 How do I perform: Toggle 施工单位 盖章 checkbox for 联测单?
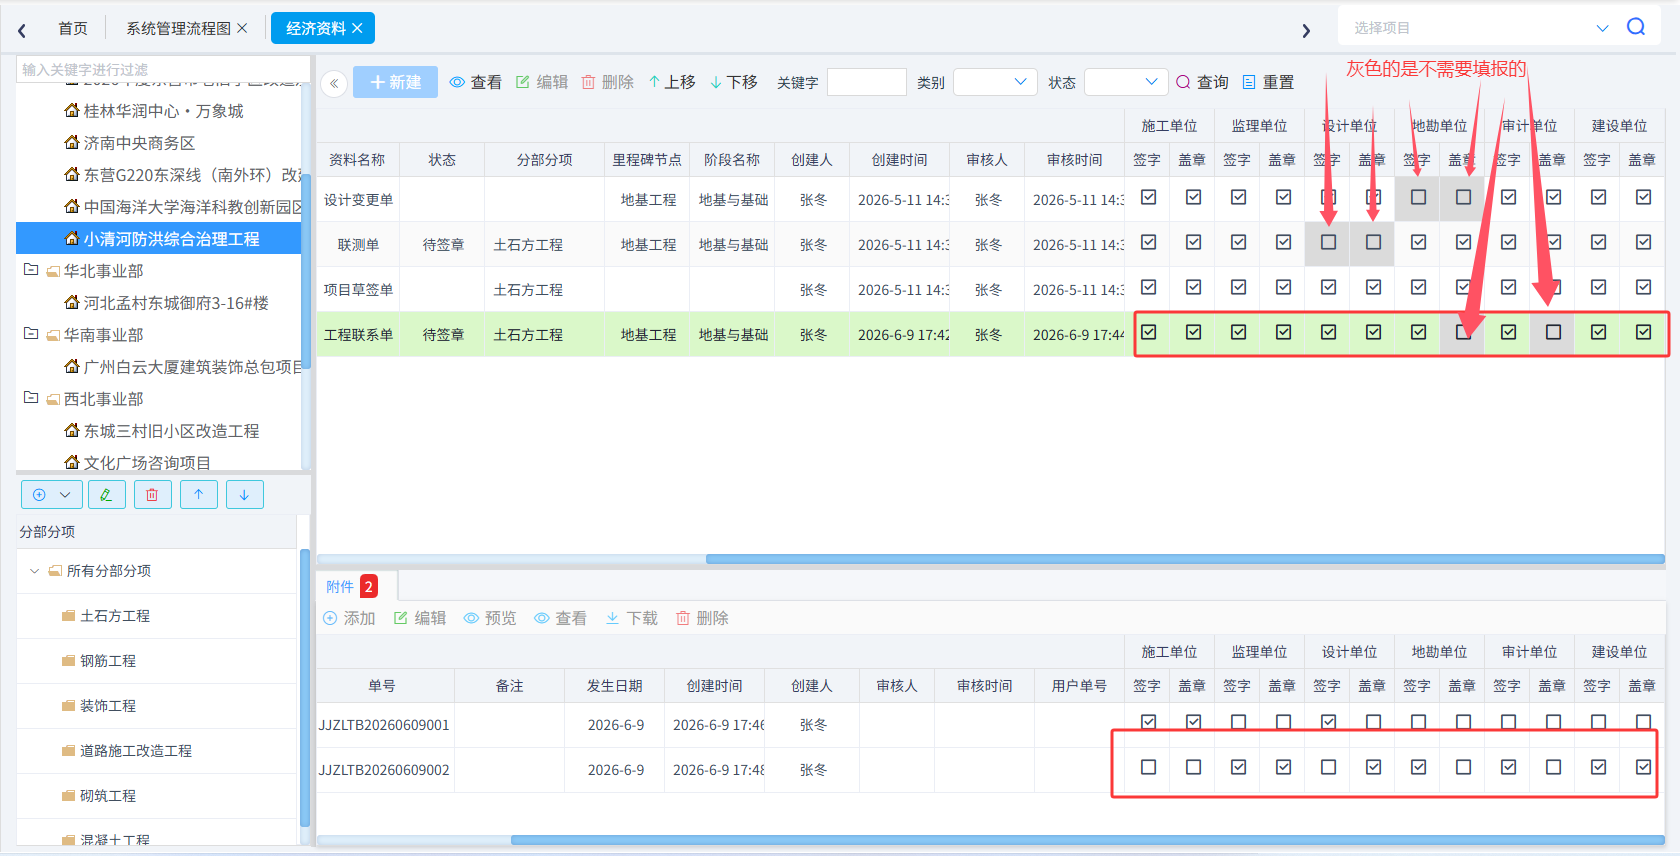[x=1194, y=242]
